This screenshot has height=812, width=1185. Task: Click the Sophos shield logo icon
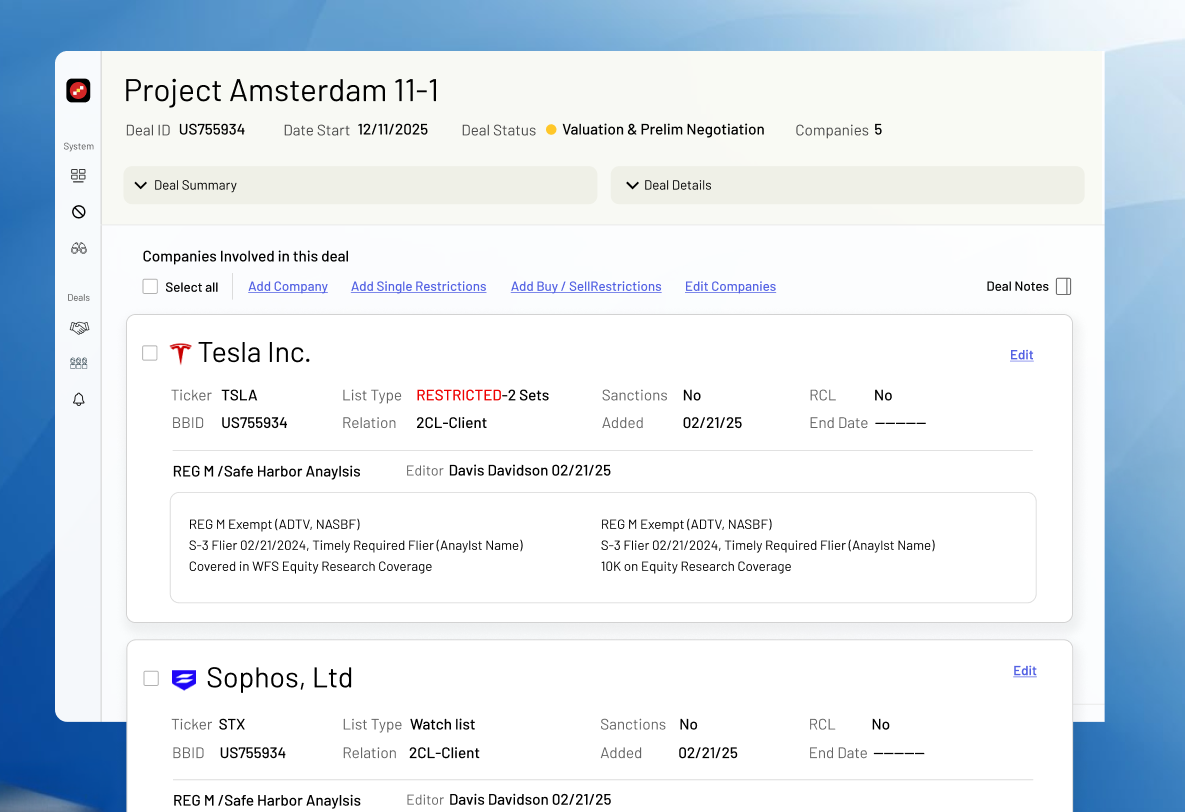point(184,679)
